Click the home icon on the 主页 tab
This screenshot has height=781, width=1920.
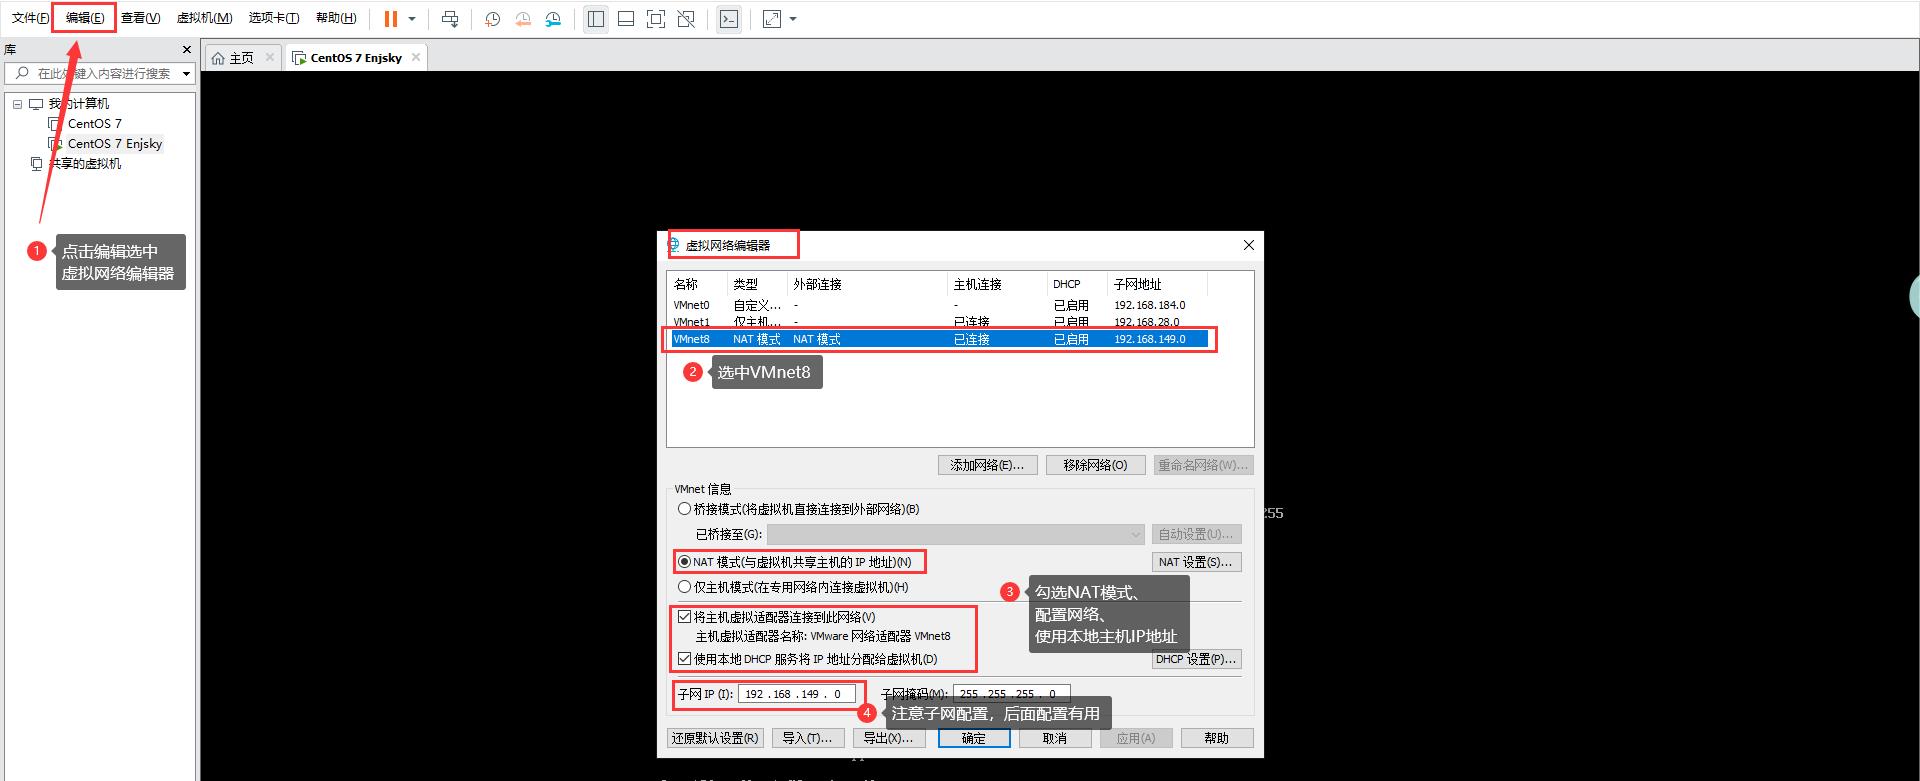pyautogui.click(x=218, y=58)
